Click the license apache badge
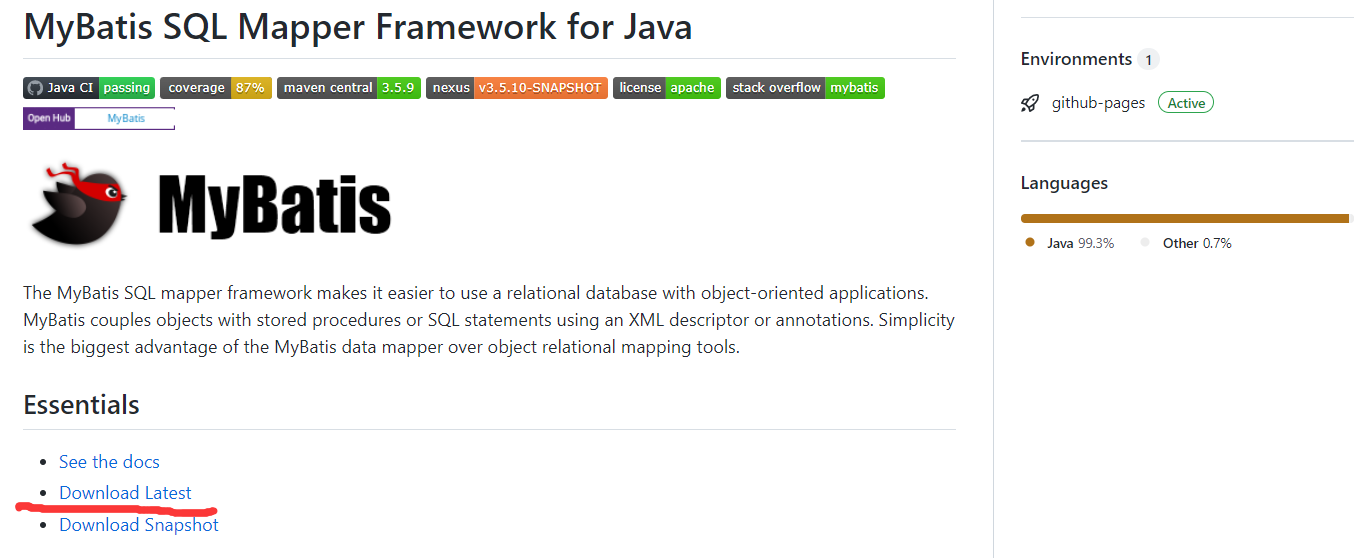Screen dimensions: 1354x558 coord(666,88)
